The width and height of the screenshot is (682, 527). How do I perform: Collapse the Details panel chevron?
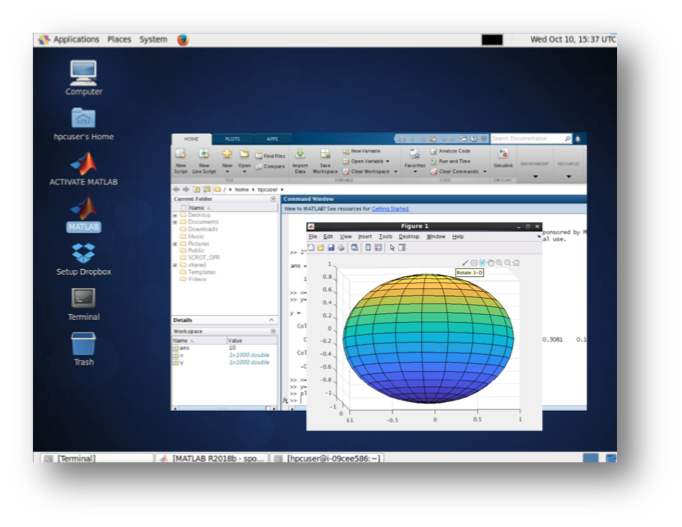point(271,320)
